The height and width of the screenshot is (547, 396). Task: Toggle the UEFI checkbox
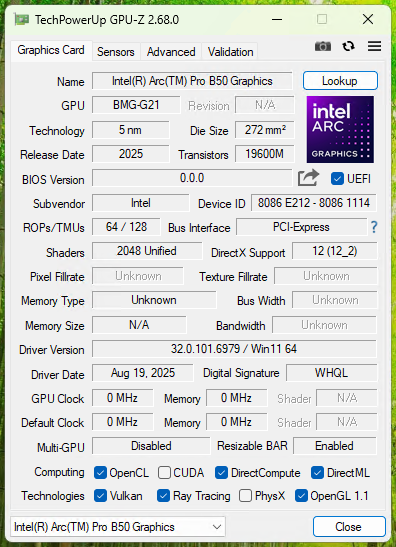click(337, 179)
